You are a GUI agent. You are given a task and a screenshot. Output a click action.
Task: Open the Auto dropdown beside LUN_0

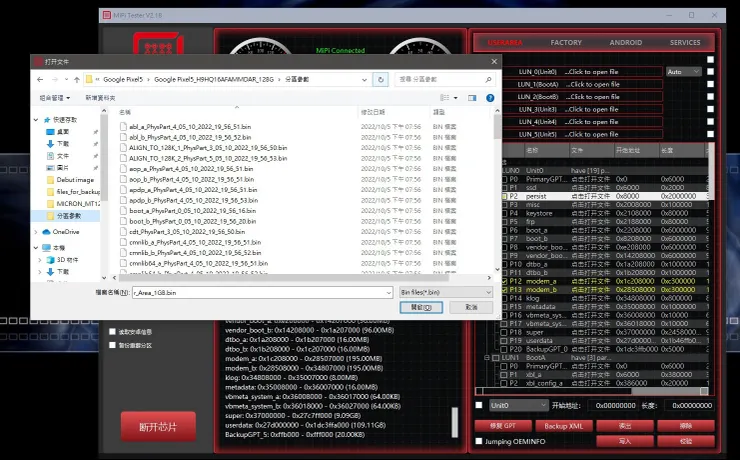683,72
